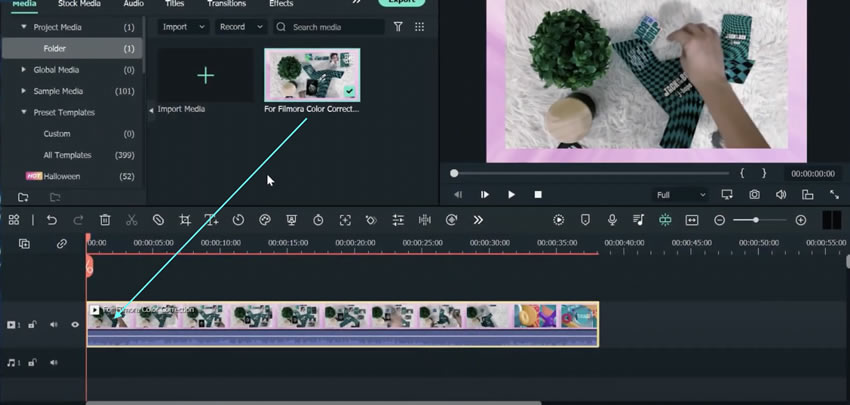
Task: Switch media view with the grid icon
Action: [x=419, y=27]
